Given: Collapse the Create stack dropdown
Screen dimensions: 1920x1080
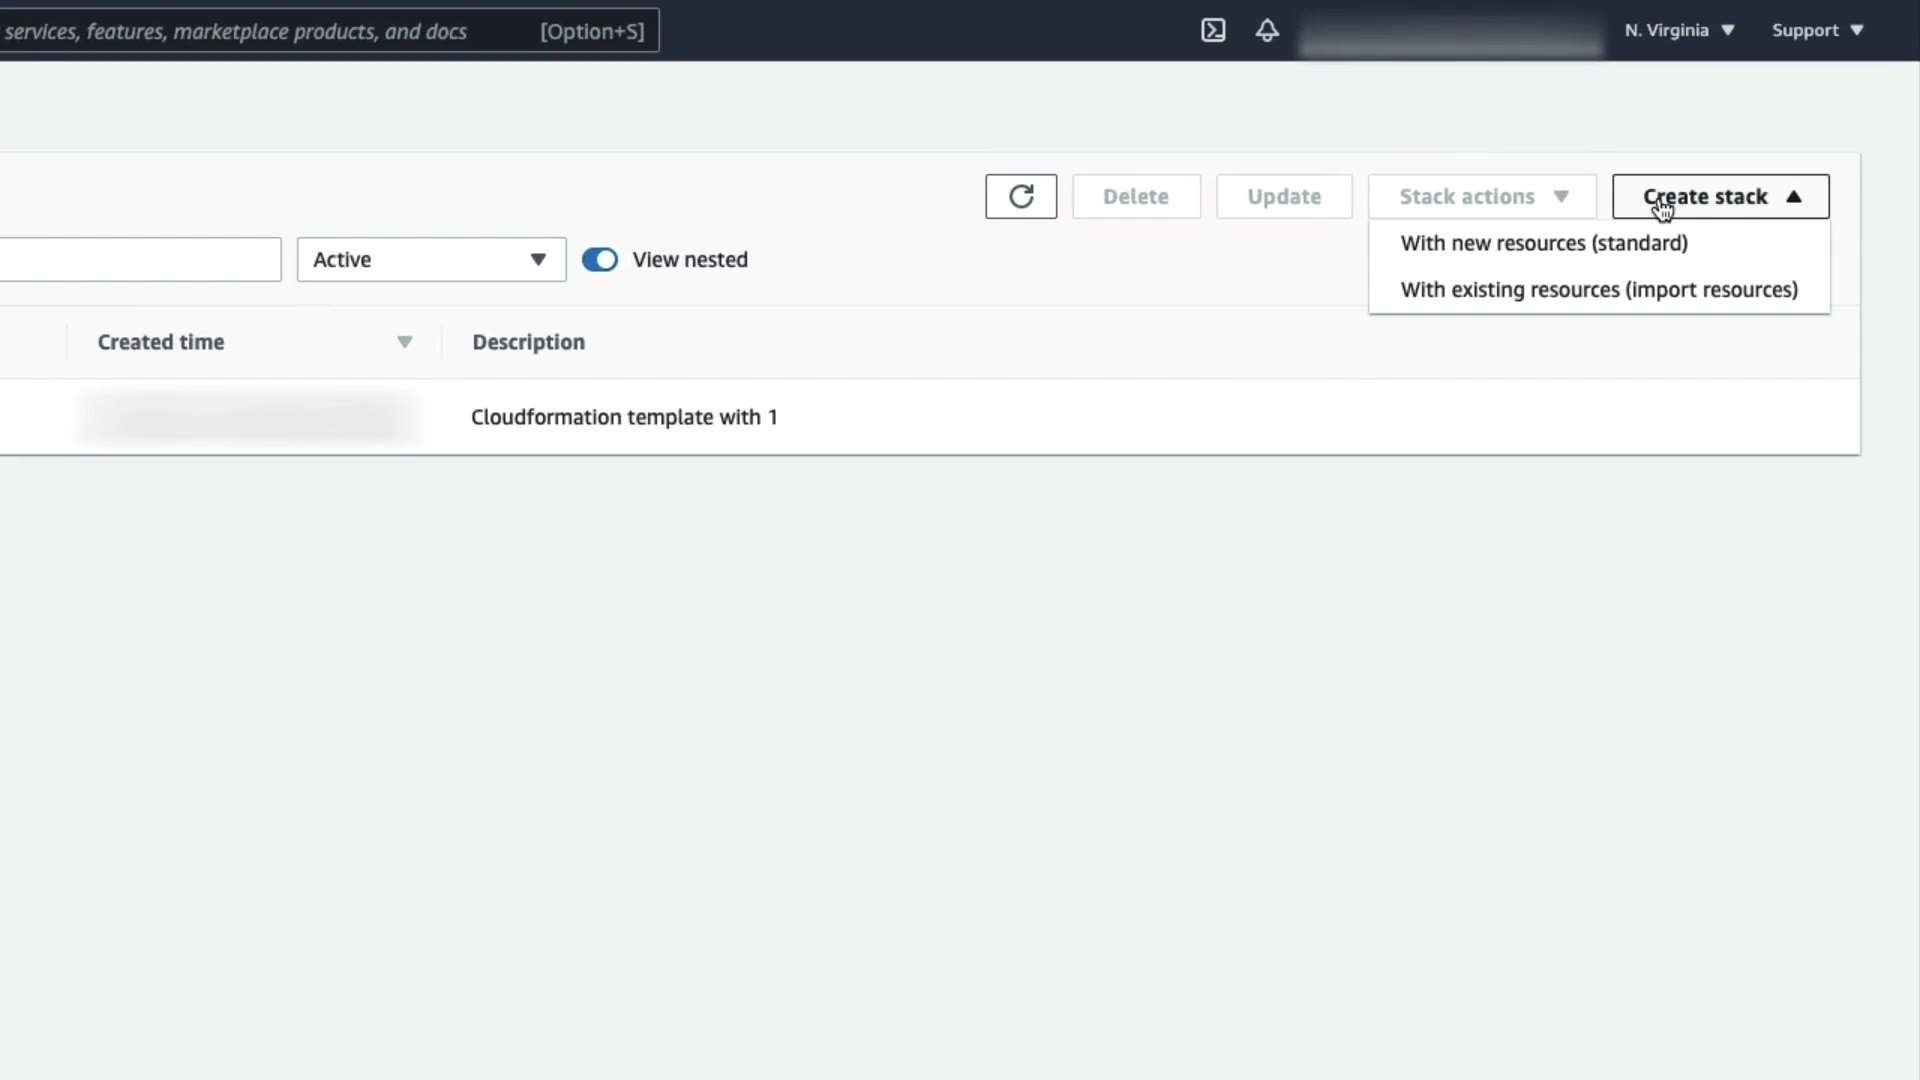Looking at the screenshot, I should tap(1720, 196).
